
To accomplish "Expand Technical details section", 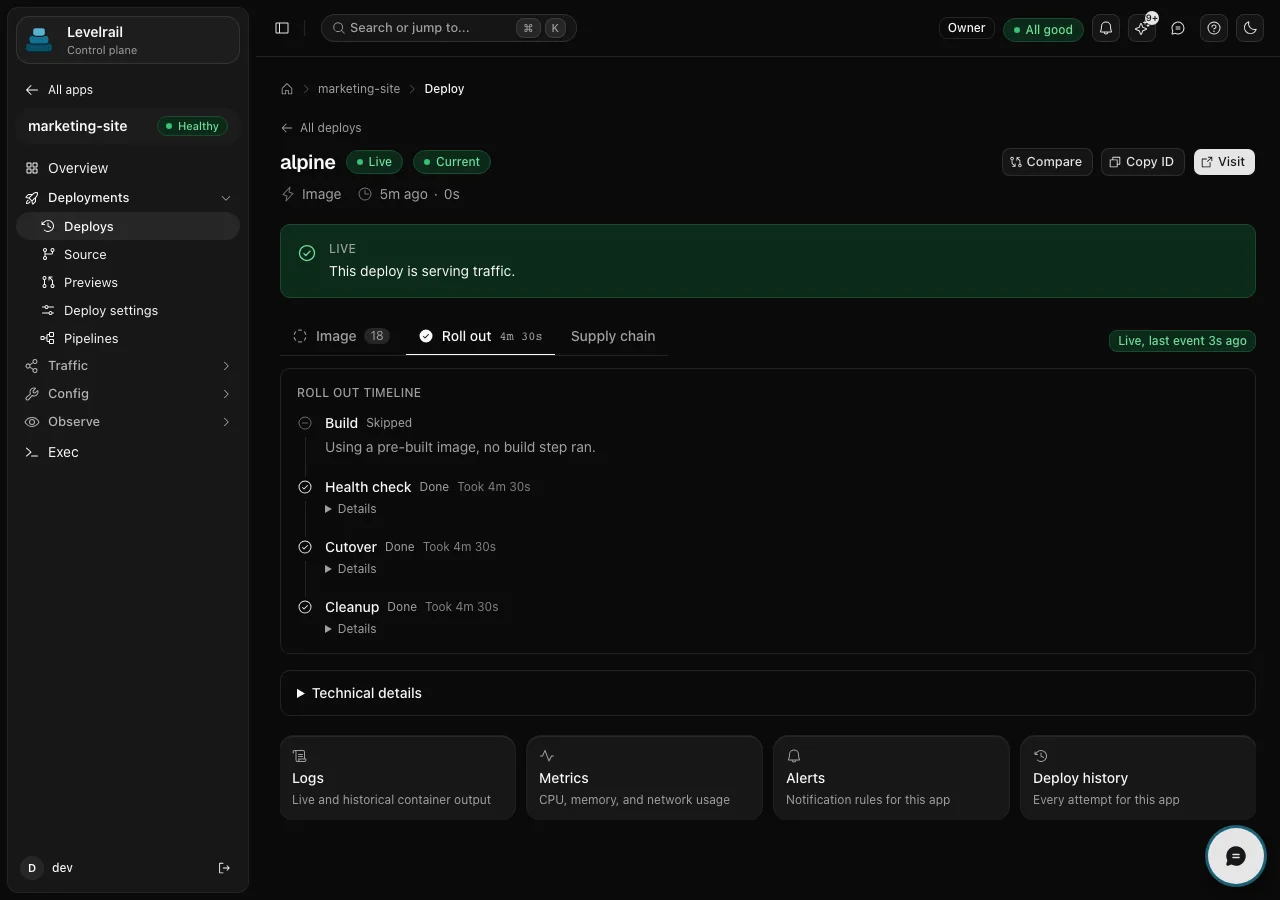I will [767, 693].
